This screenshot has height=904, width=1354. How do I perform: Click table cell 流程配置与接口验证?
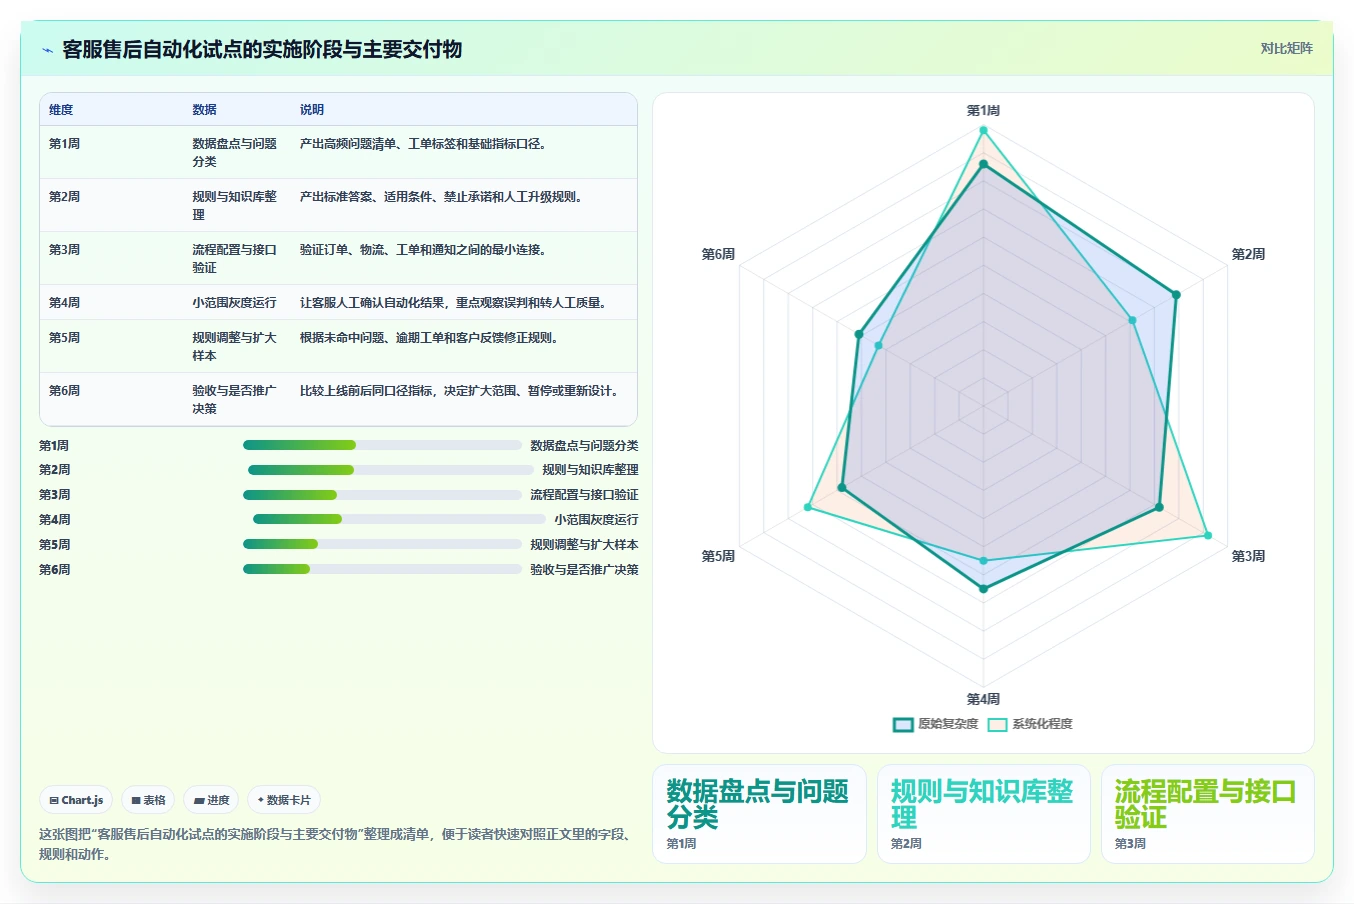click(235, 258)
